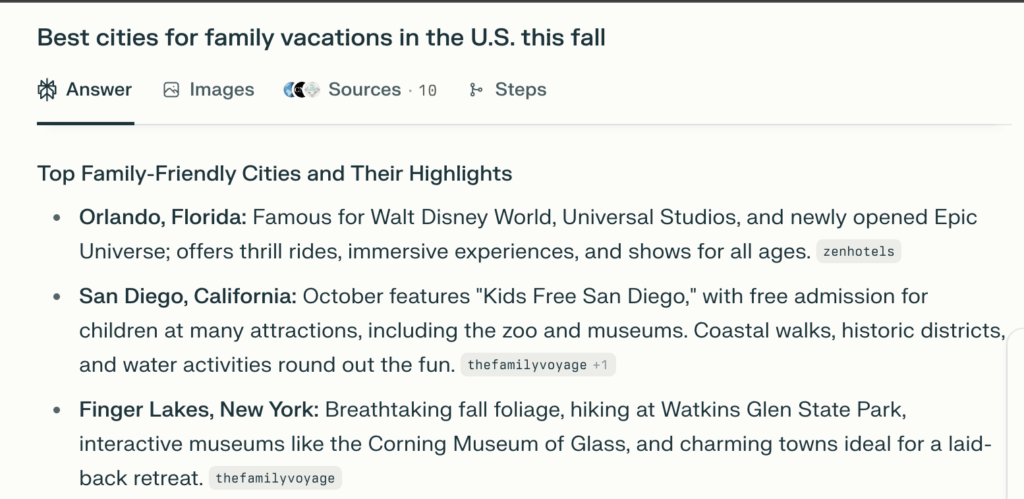The height and width of the screenshot is (499, 1024).
Task: Click the Top Family-Friendly Cities heading
Action: click(x=274, y=174)
